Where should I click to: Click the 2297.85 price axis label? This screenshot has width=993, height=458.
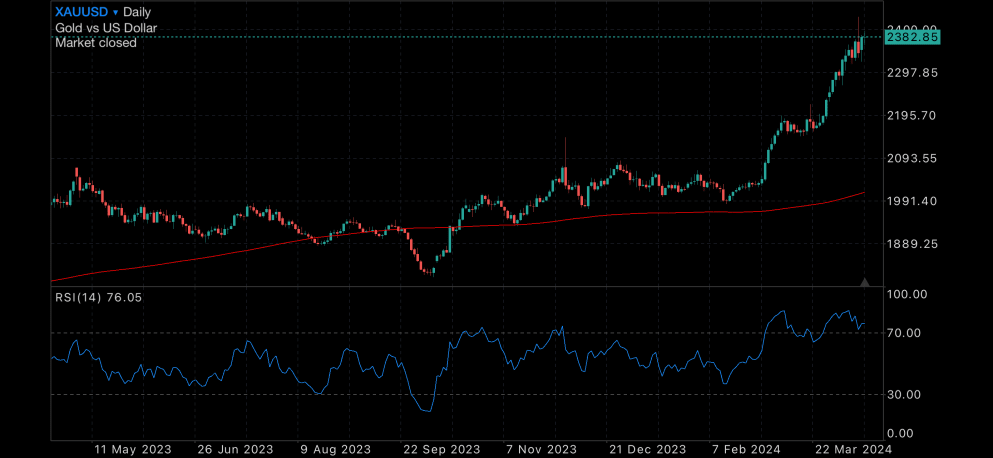913,73
